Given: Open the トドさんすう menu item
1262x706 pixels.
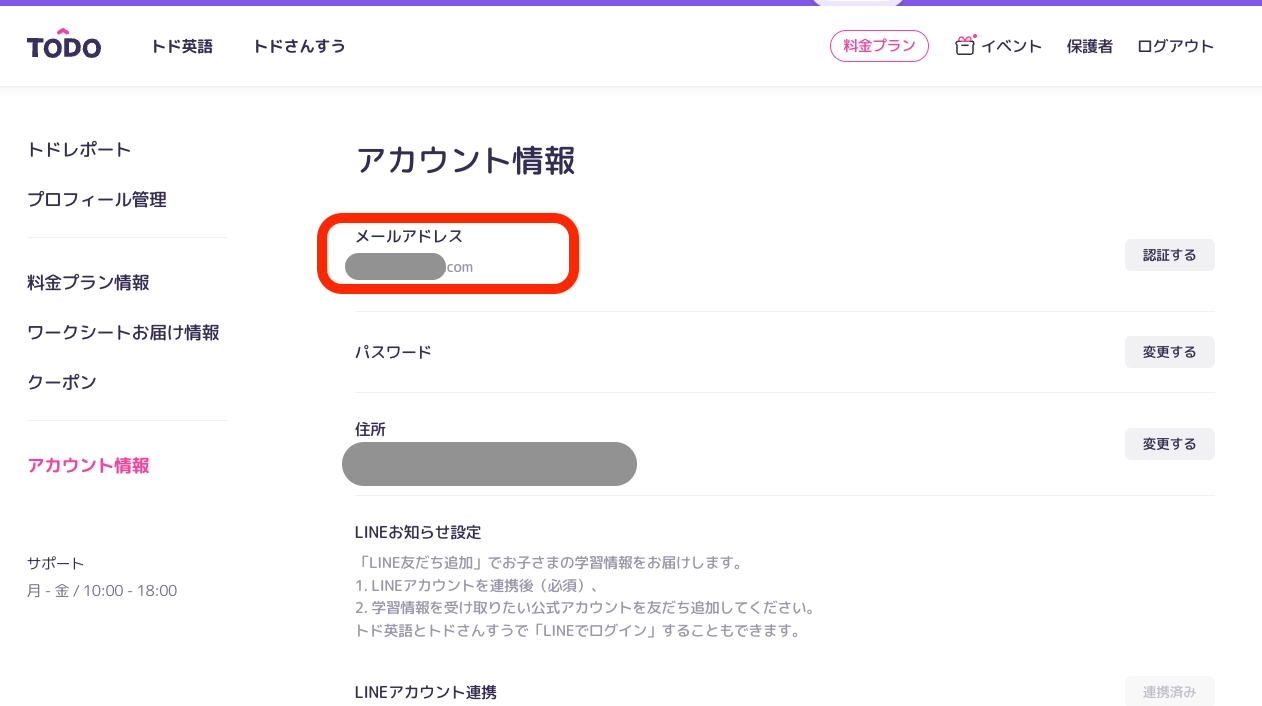Looking at the screenshot, I should click(299, 46).
